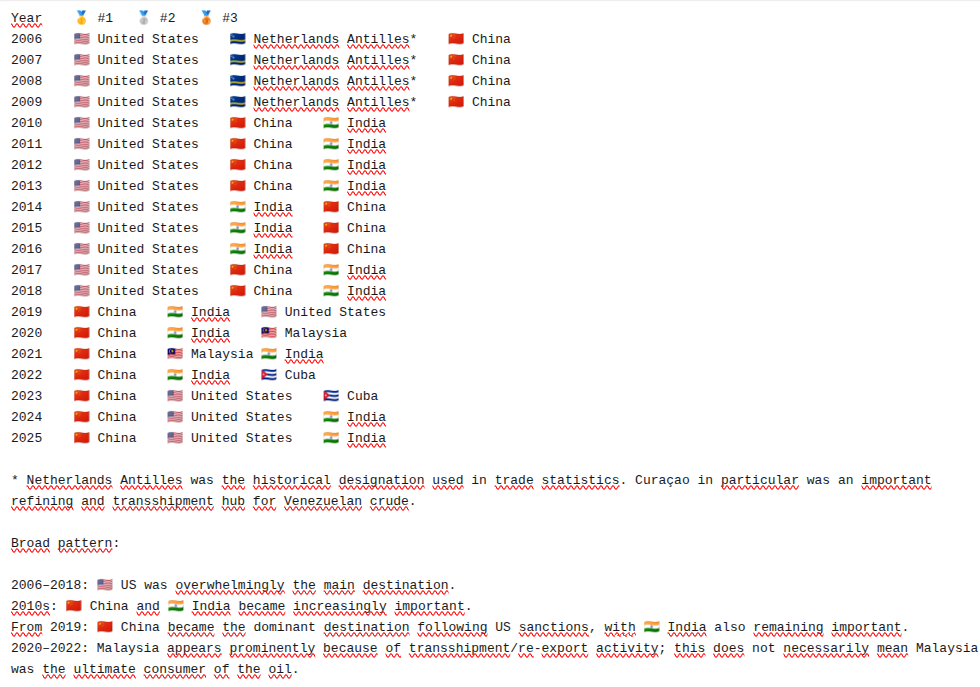Click the US flag in the 2006–2018 summary line
980x687 pixels.
[x=105, y=585]
